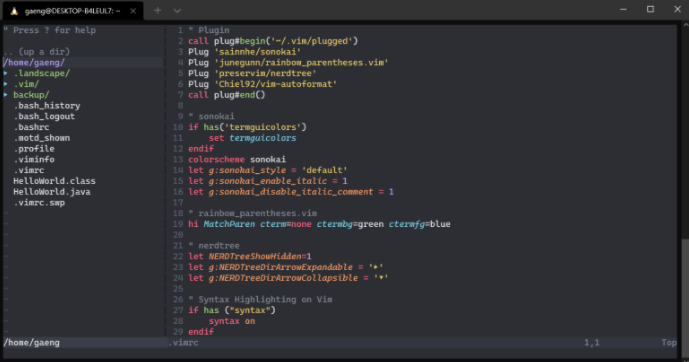689x362 pixels.
Task: Open the new tab profile dropdown
Action: click(177, 11)
